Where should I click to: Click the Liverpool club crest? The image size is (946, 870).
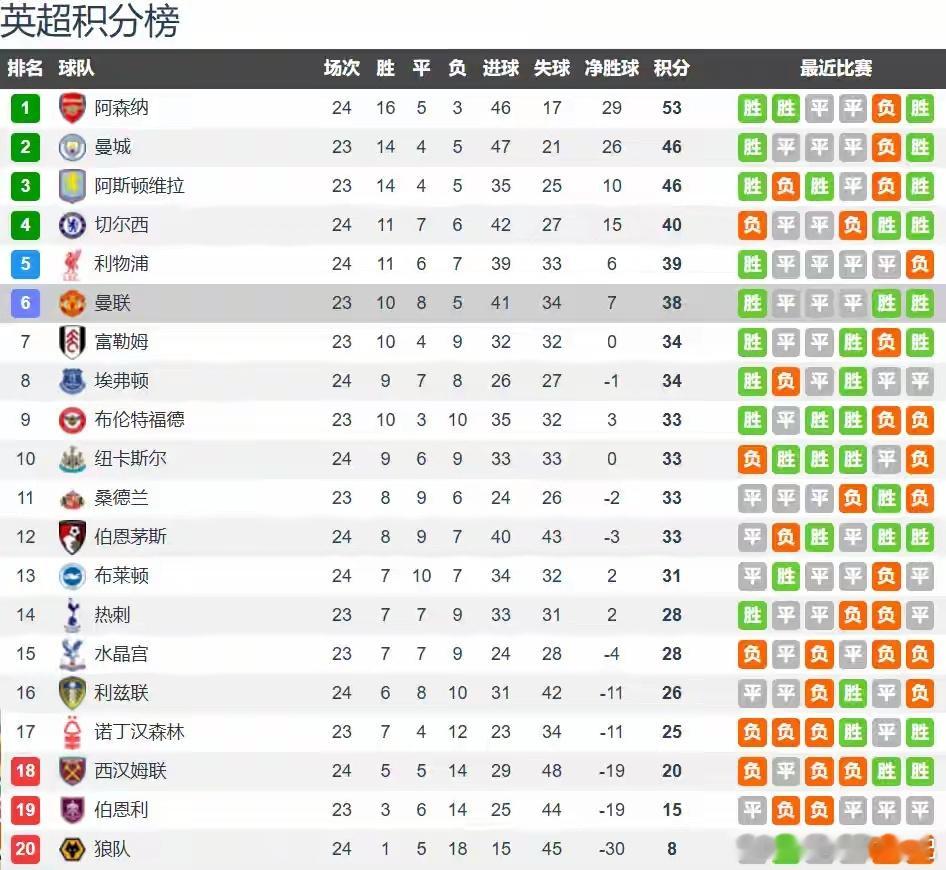click(x=72, y=264)
